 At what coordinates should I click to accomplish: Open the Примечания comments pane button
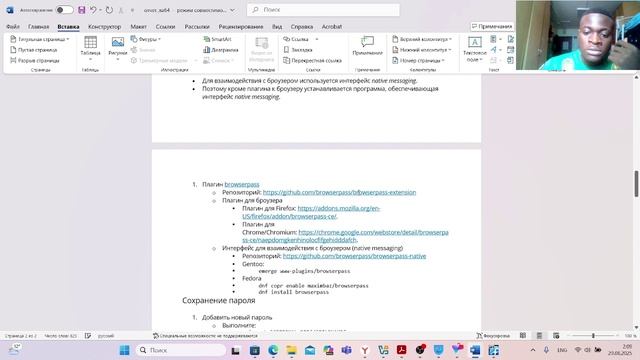point(492,27)
